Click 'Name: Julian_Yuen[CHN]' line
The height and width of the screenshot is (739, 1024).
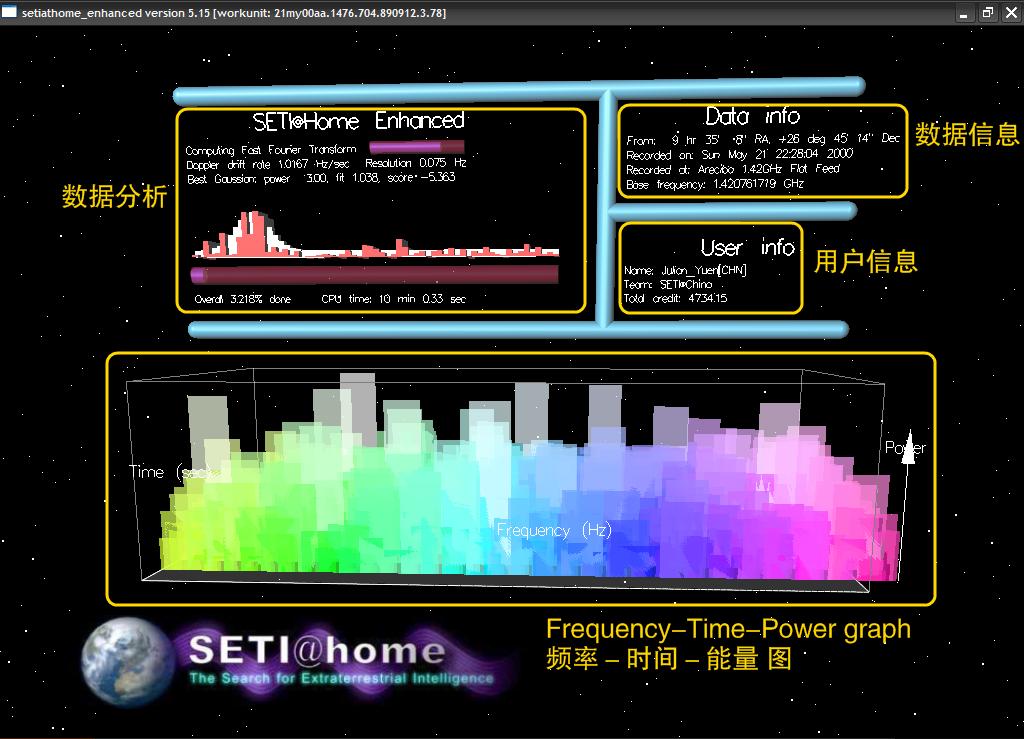pos(685,270)
